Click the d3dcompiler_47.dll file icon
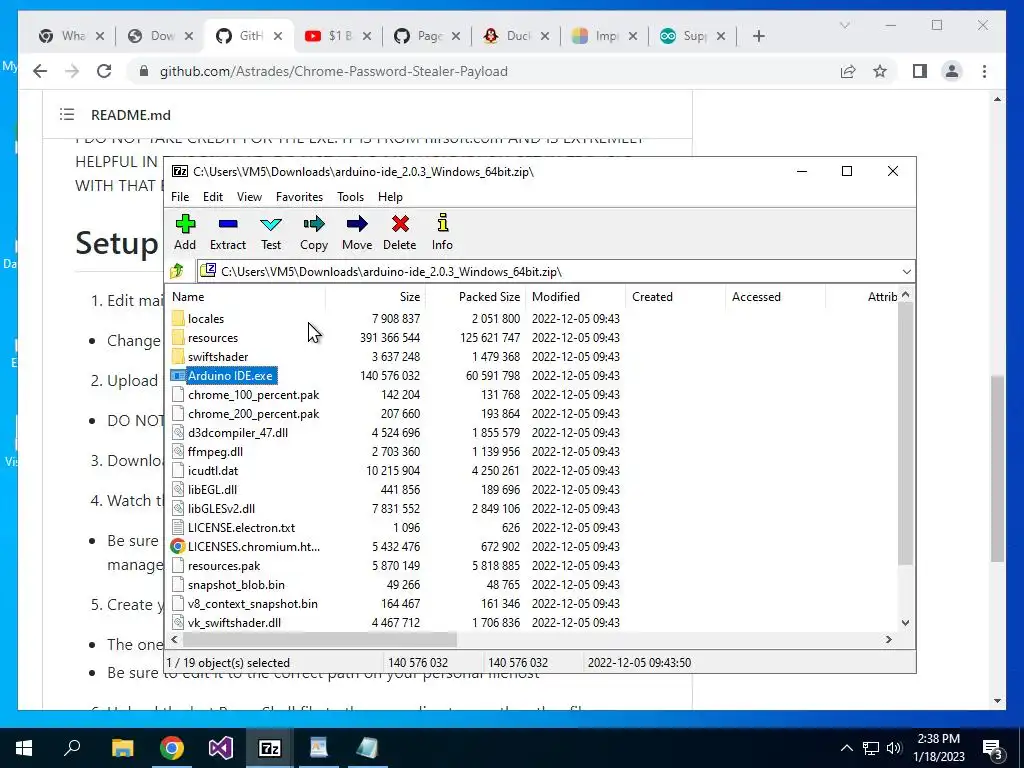 click(178, 432)
